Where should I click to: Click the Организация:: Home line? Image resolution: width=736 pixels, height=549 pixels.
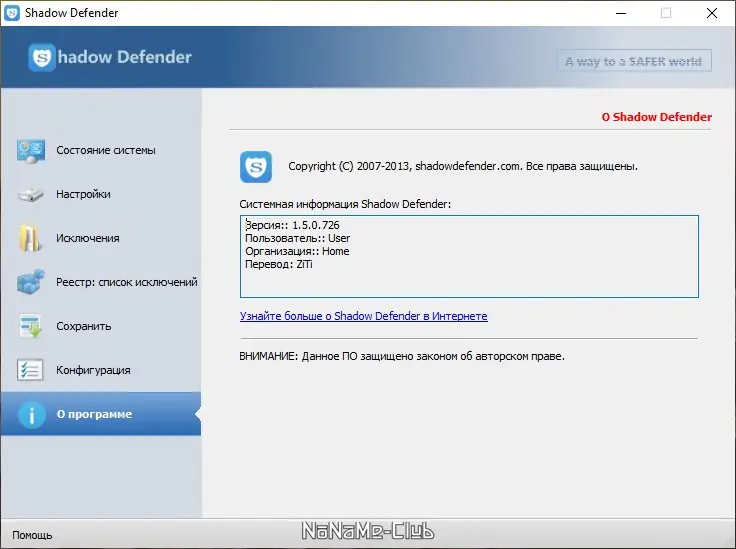[297, 252]
